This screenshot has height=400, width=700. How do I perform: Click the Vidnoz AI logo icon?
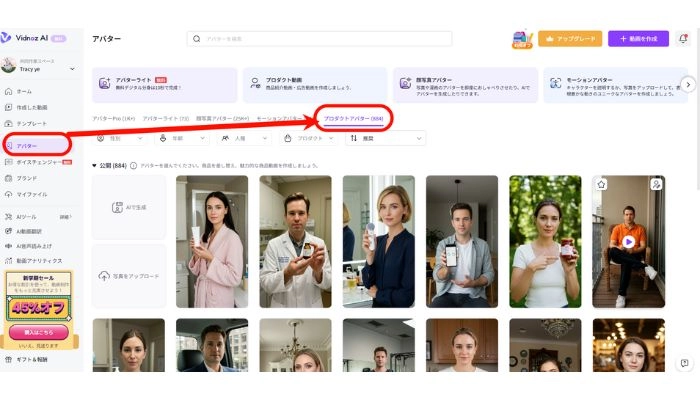click(x=6, y=38)
